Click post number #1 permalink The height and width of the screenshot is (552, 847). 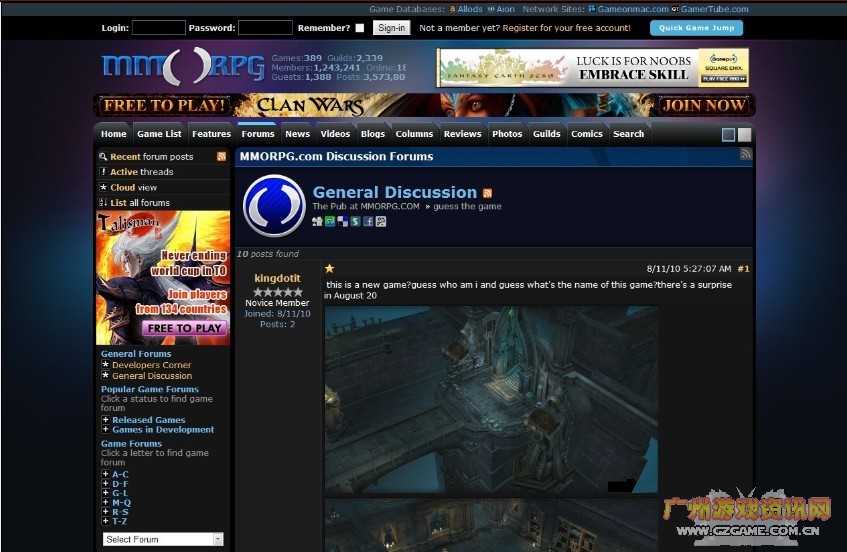coord(743,269)
